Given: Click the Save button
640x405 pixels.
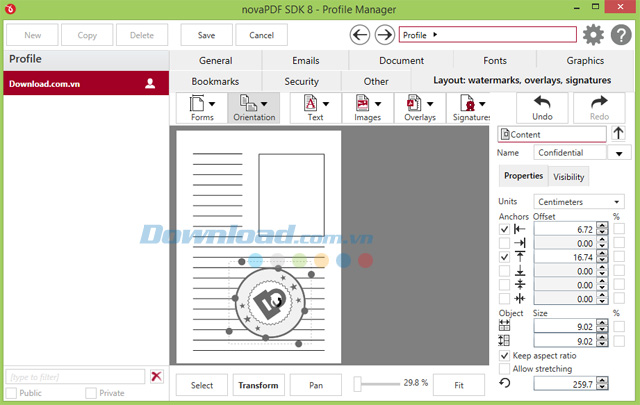Looking at the screenshot, I should pos(207,35).
